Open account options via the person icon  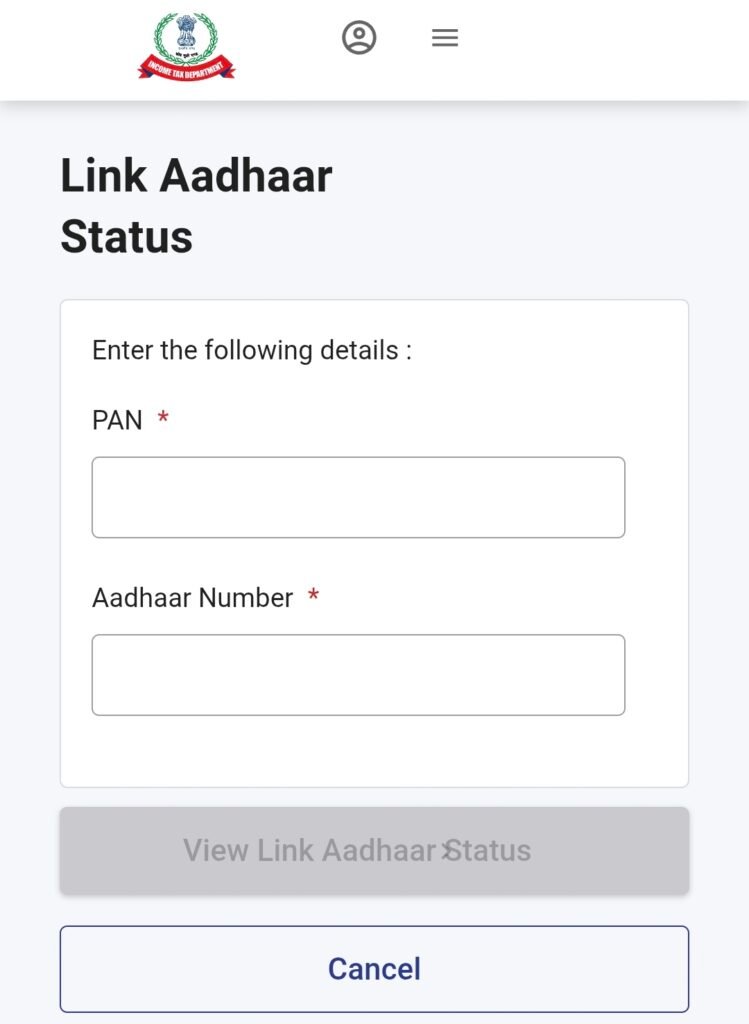[359, 38]
